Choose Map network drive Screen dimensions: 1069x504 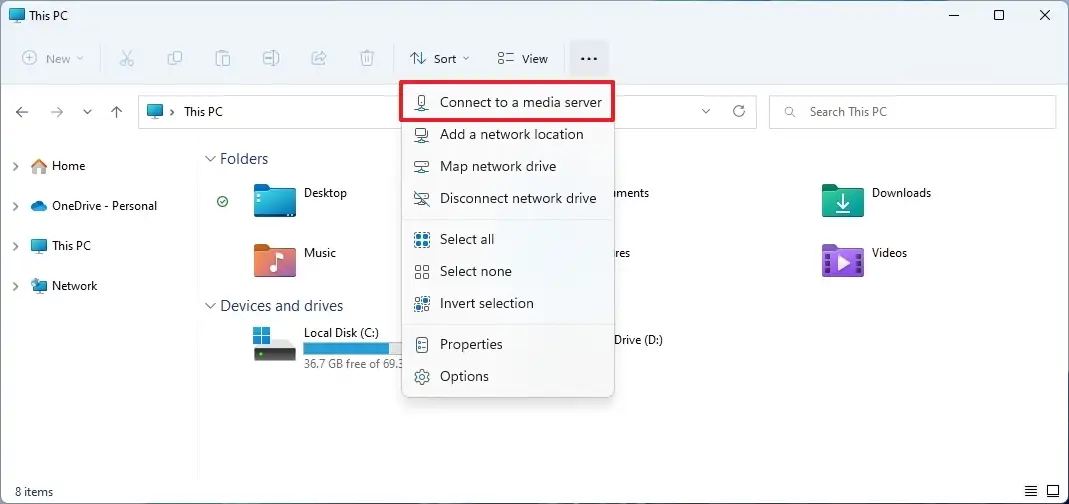(497, 166)
